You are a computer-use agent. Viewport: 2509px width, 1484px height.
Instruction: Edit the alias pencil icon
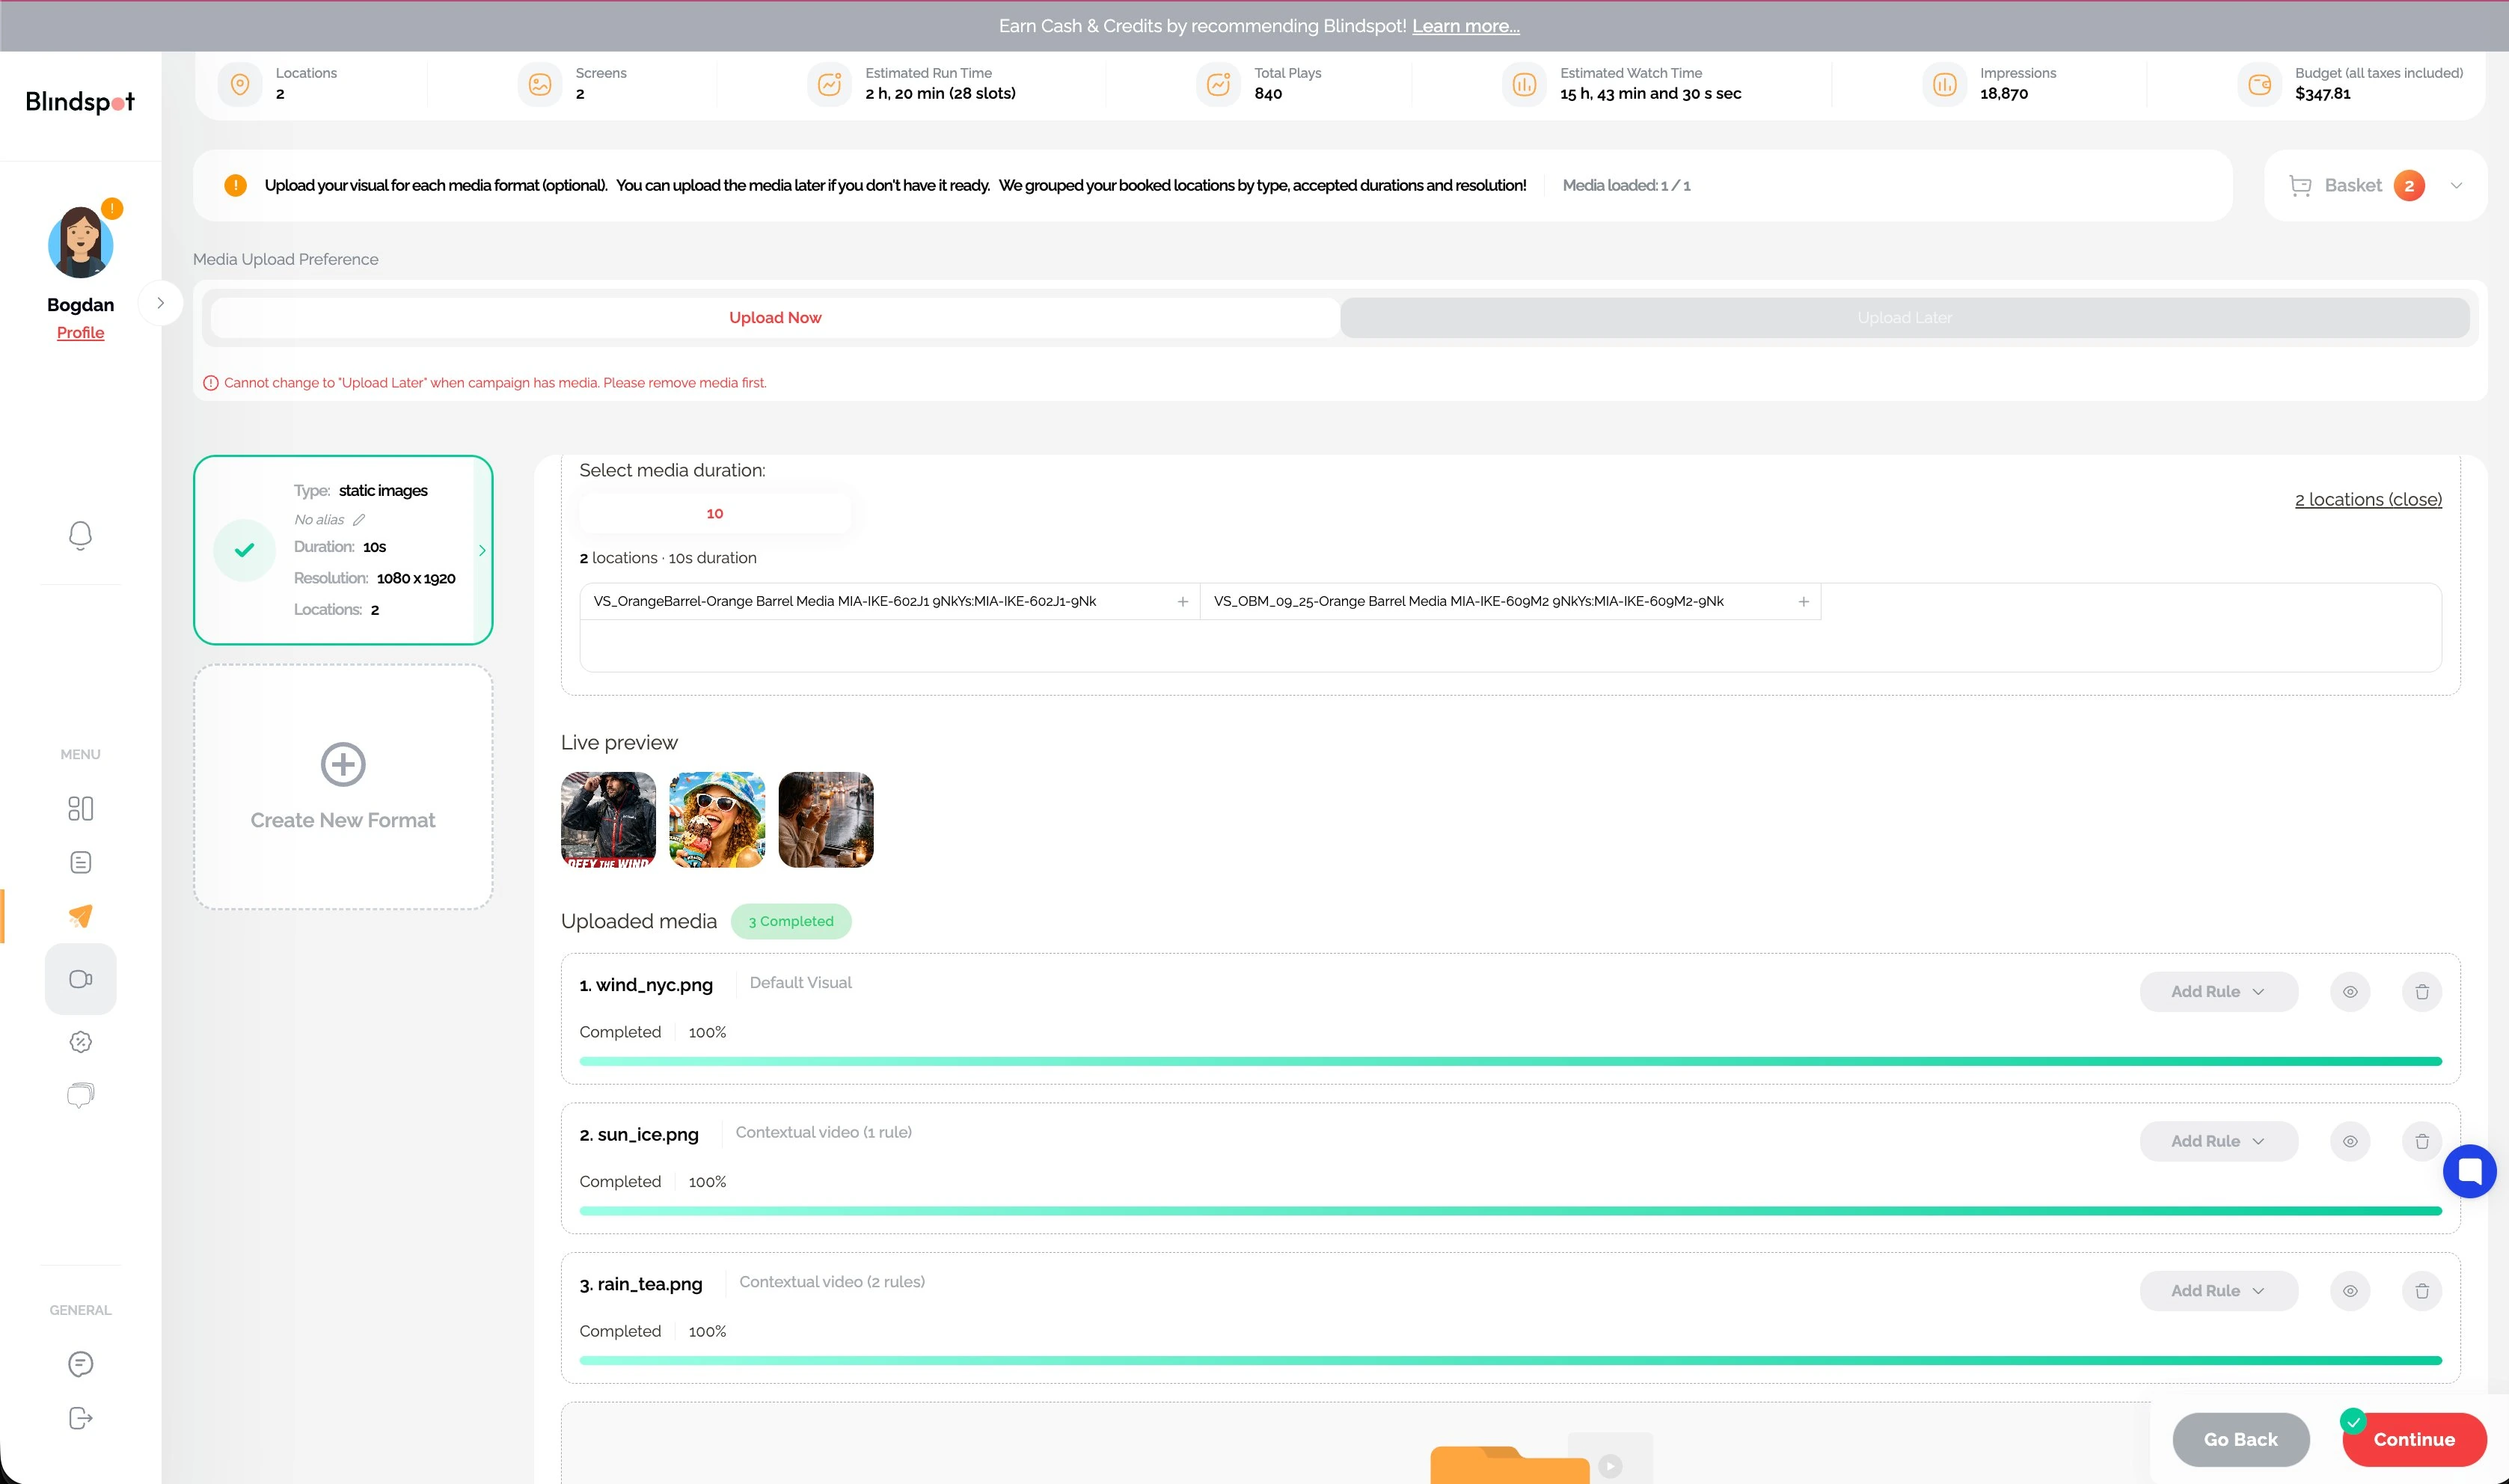tap(359, 520)
